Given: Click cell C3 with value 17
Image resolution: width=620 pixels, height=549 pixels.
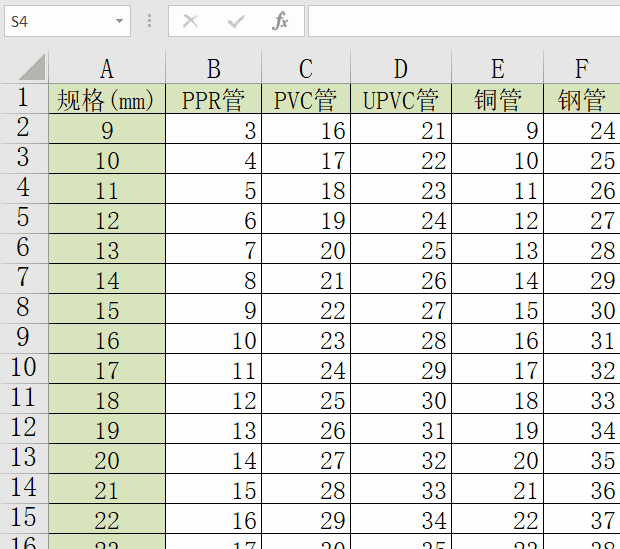Looking at the screenshot, I should click(x=306, y=159).
